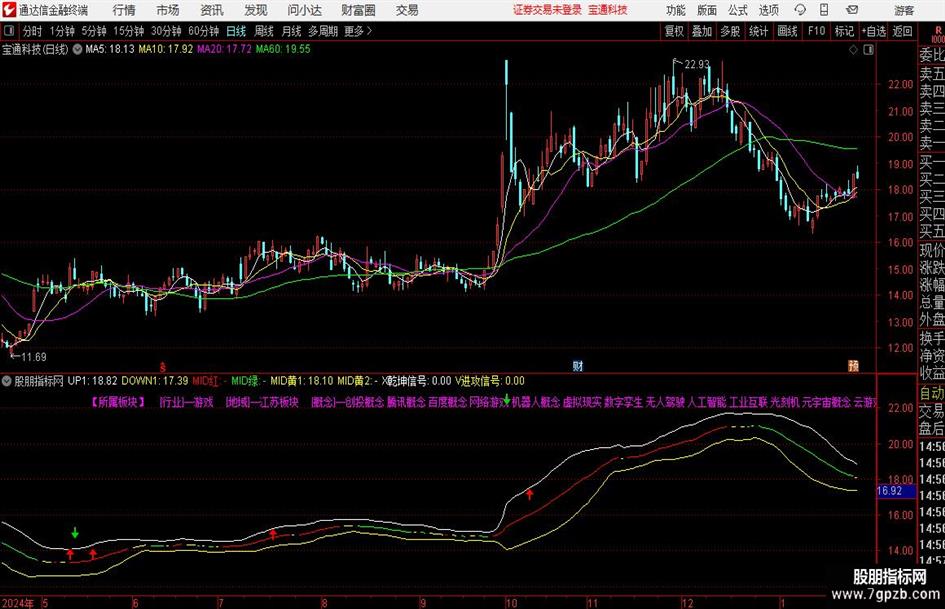Screen dimensions: 945x609
Task: Switch to the 1分钟 period tab
Action: [x=62, y=31]
